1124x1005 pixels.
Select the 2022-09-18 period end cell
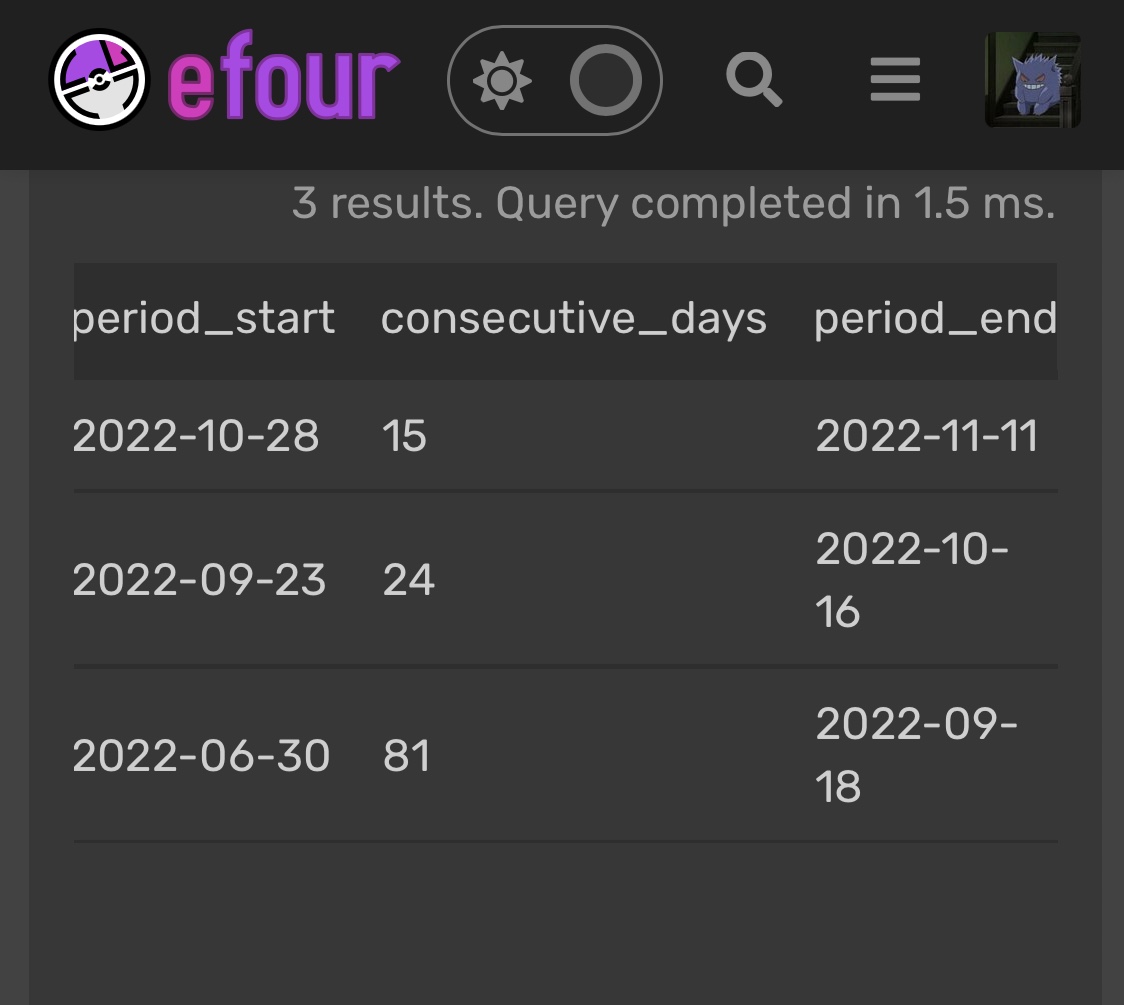click(x=916, y=755)
